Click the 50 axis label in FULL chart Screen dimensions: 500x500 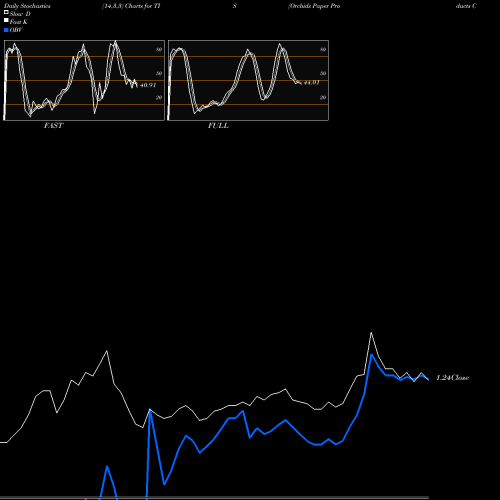323,73
